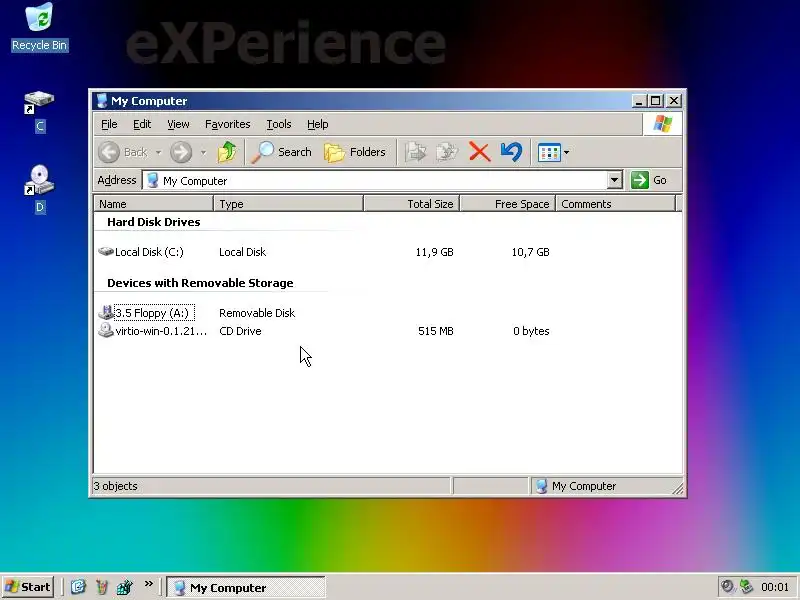800x600 pixels.
Task: Click the Windows flag logo in menu bar
Action: [662, 124]
